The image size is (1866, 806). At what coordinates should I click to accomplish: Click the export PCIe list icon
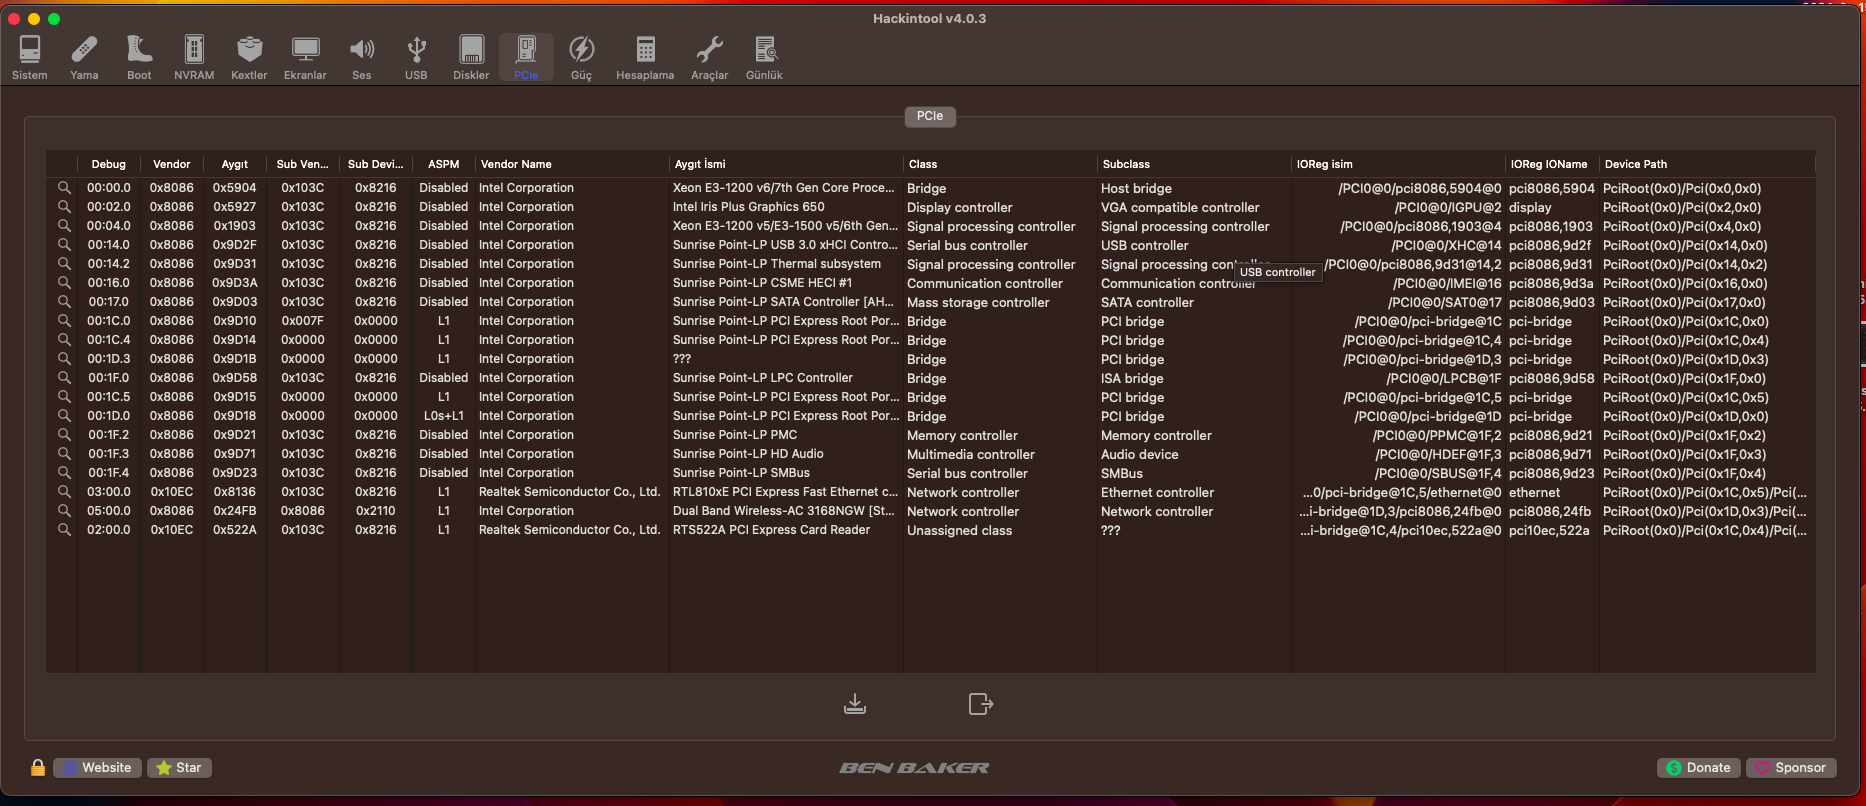(980, 704)
